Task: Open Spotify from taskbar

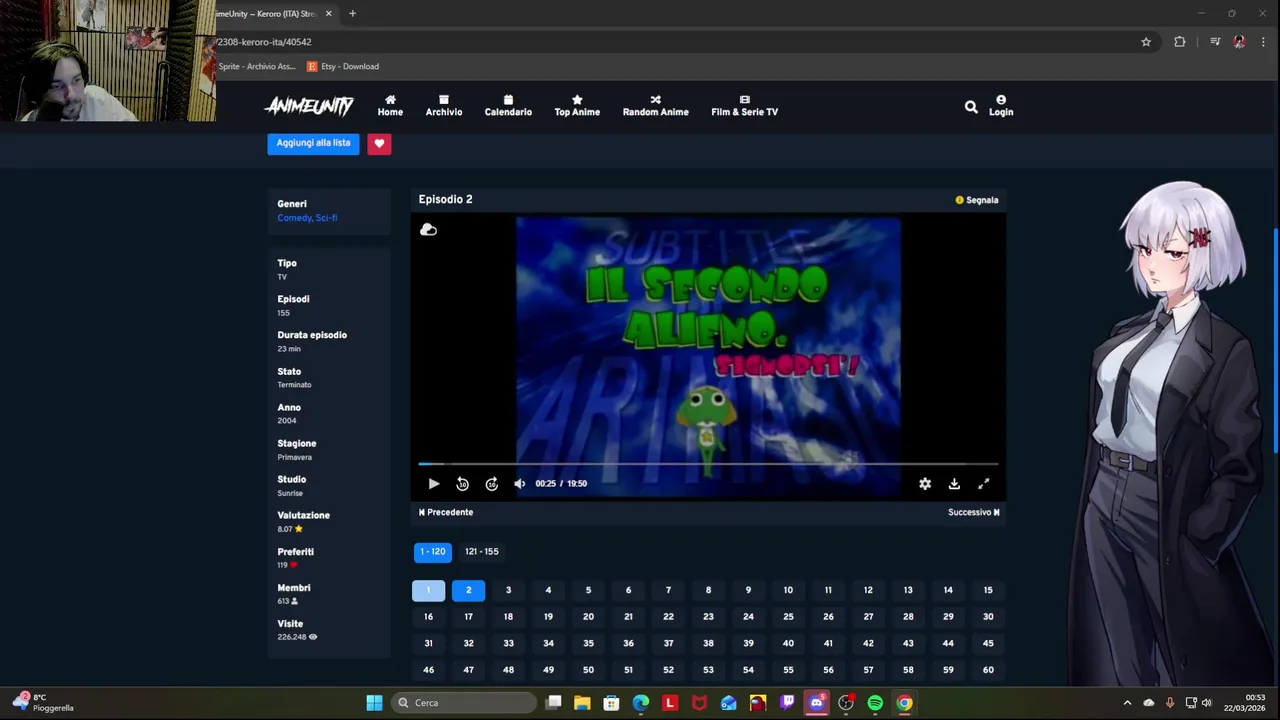Action: tap(875, 703)
